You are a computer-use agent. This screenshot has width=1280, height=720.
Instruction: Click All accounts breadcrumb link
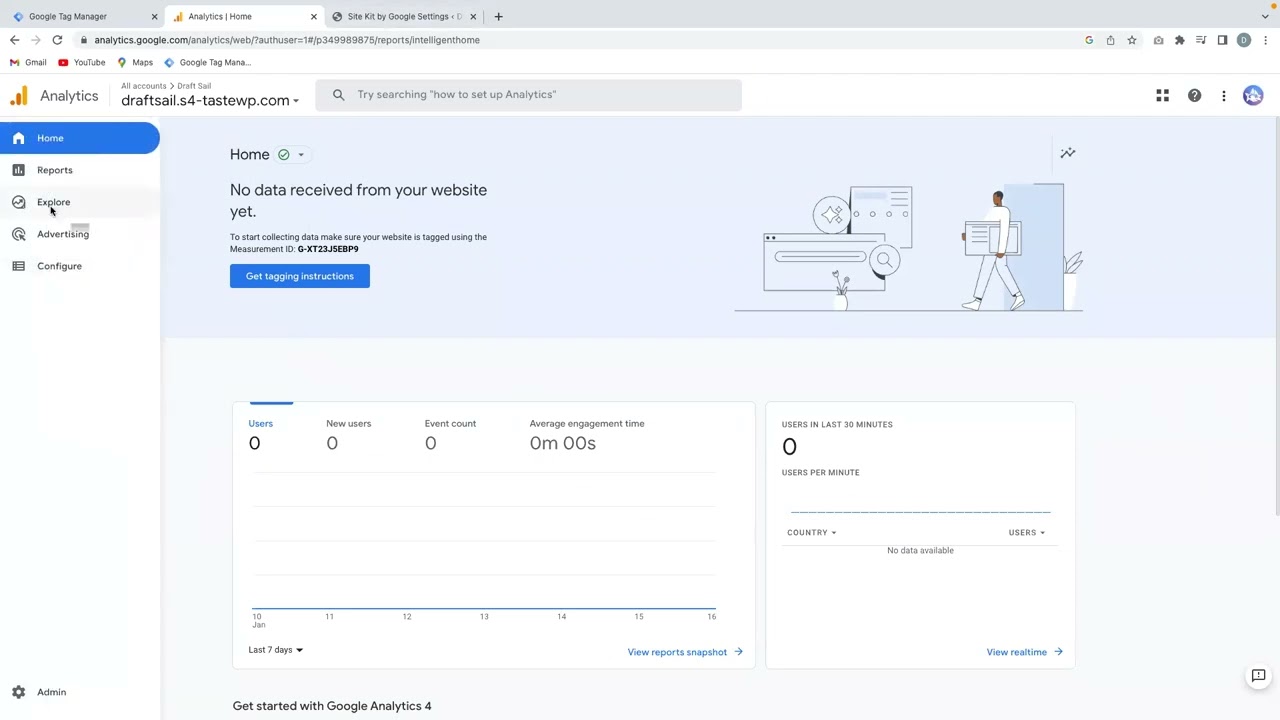[144, 86]
